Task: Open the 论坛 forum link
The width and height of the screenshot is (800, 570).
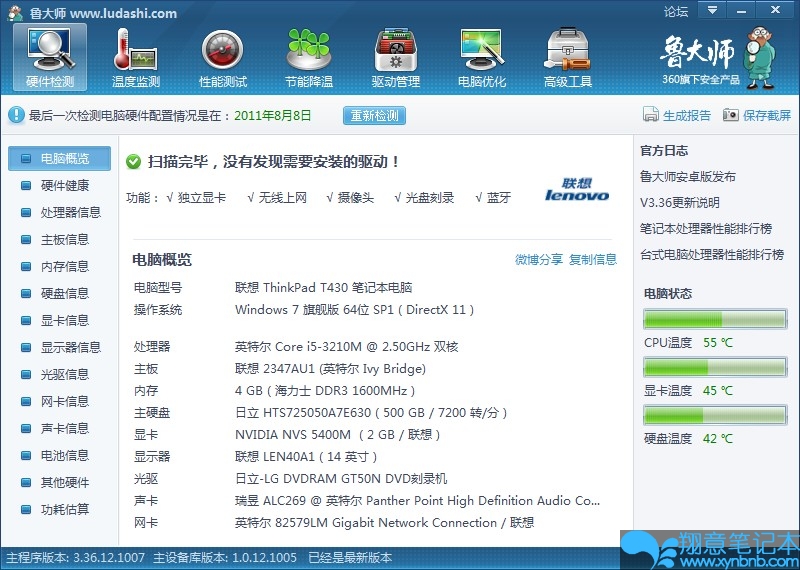Action: coord(676,12)
